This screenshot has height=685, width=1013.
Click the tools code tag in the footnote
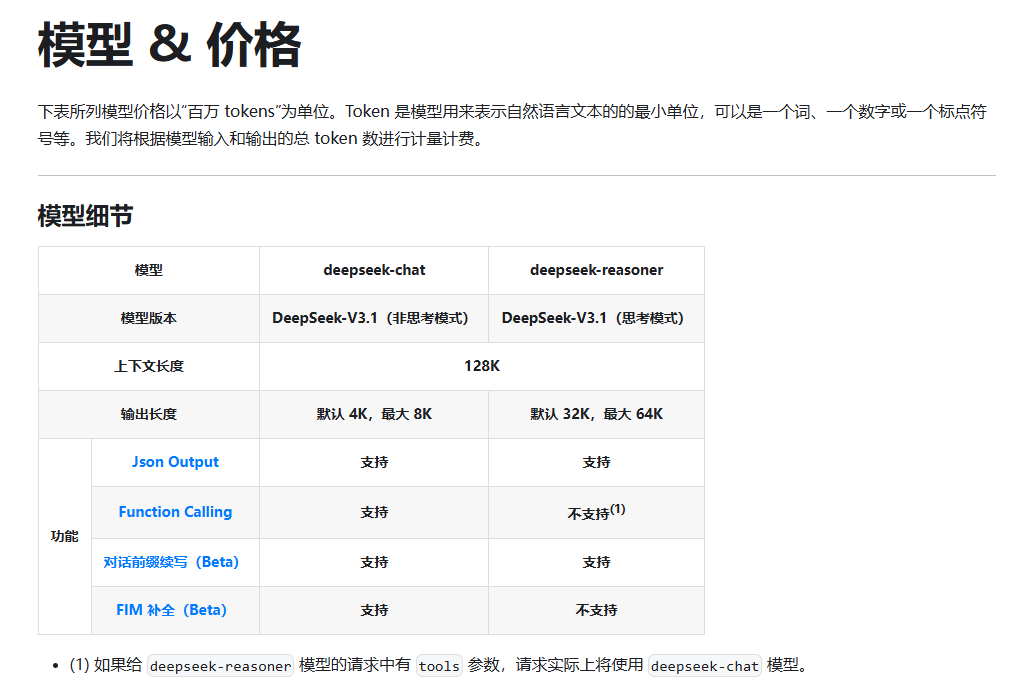[x=439, y=666]
